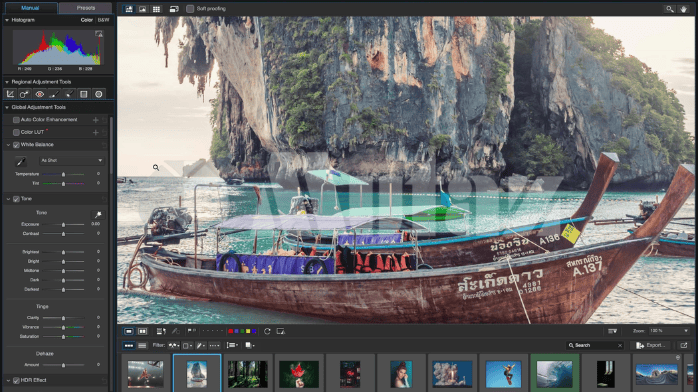Switch to list view in browser panel
Viewport: 698px width, 392px height.
[x=142, y=345]
